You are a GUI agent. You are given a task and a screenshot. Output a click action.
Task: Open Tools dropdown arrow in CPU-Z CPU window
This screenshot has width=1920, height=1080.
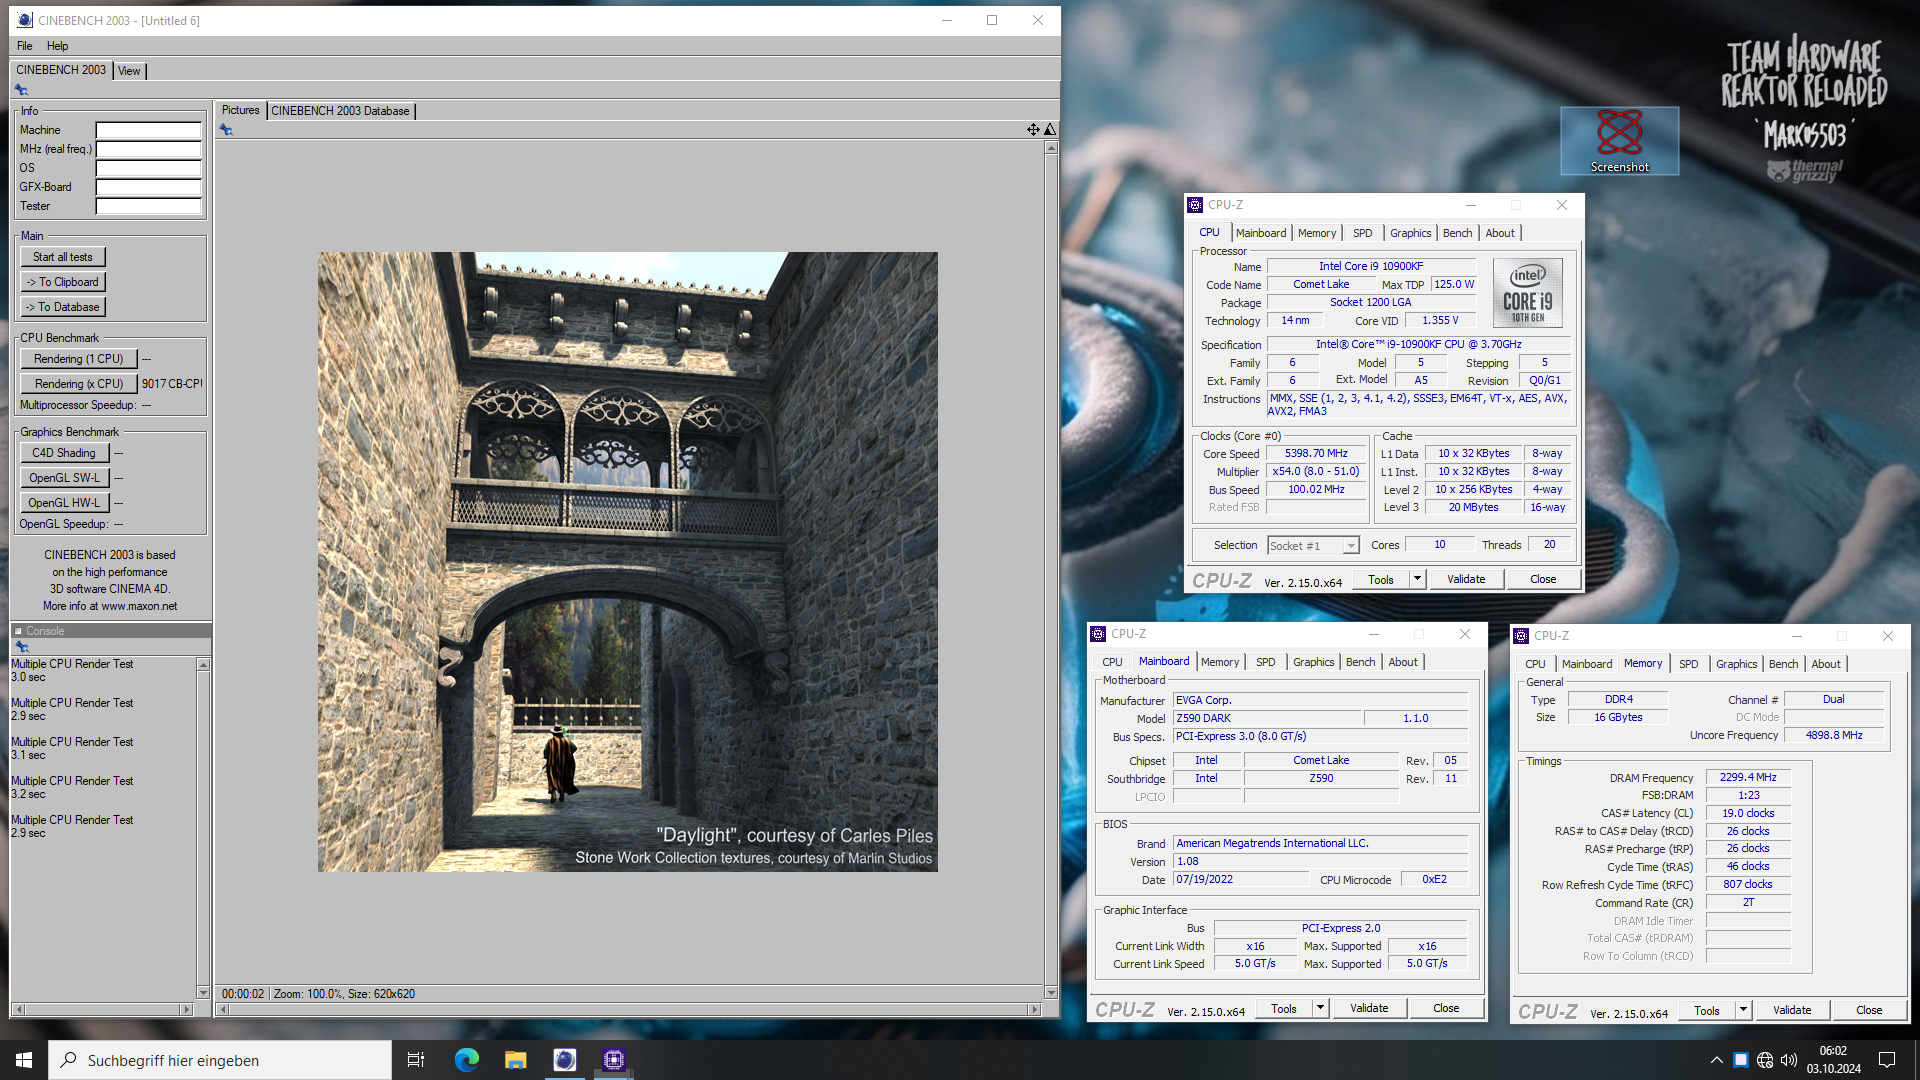[x=1417, y=579]
